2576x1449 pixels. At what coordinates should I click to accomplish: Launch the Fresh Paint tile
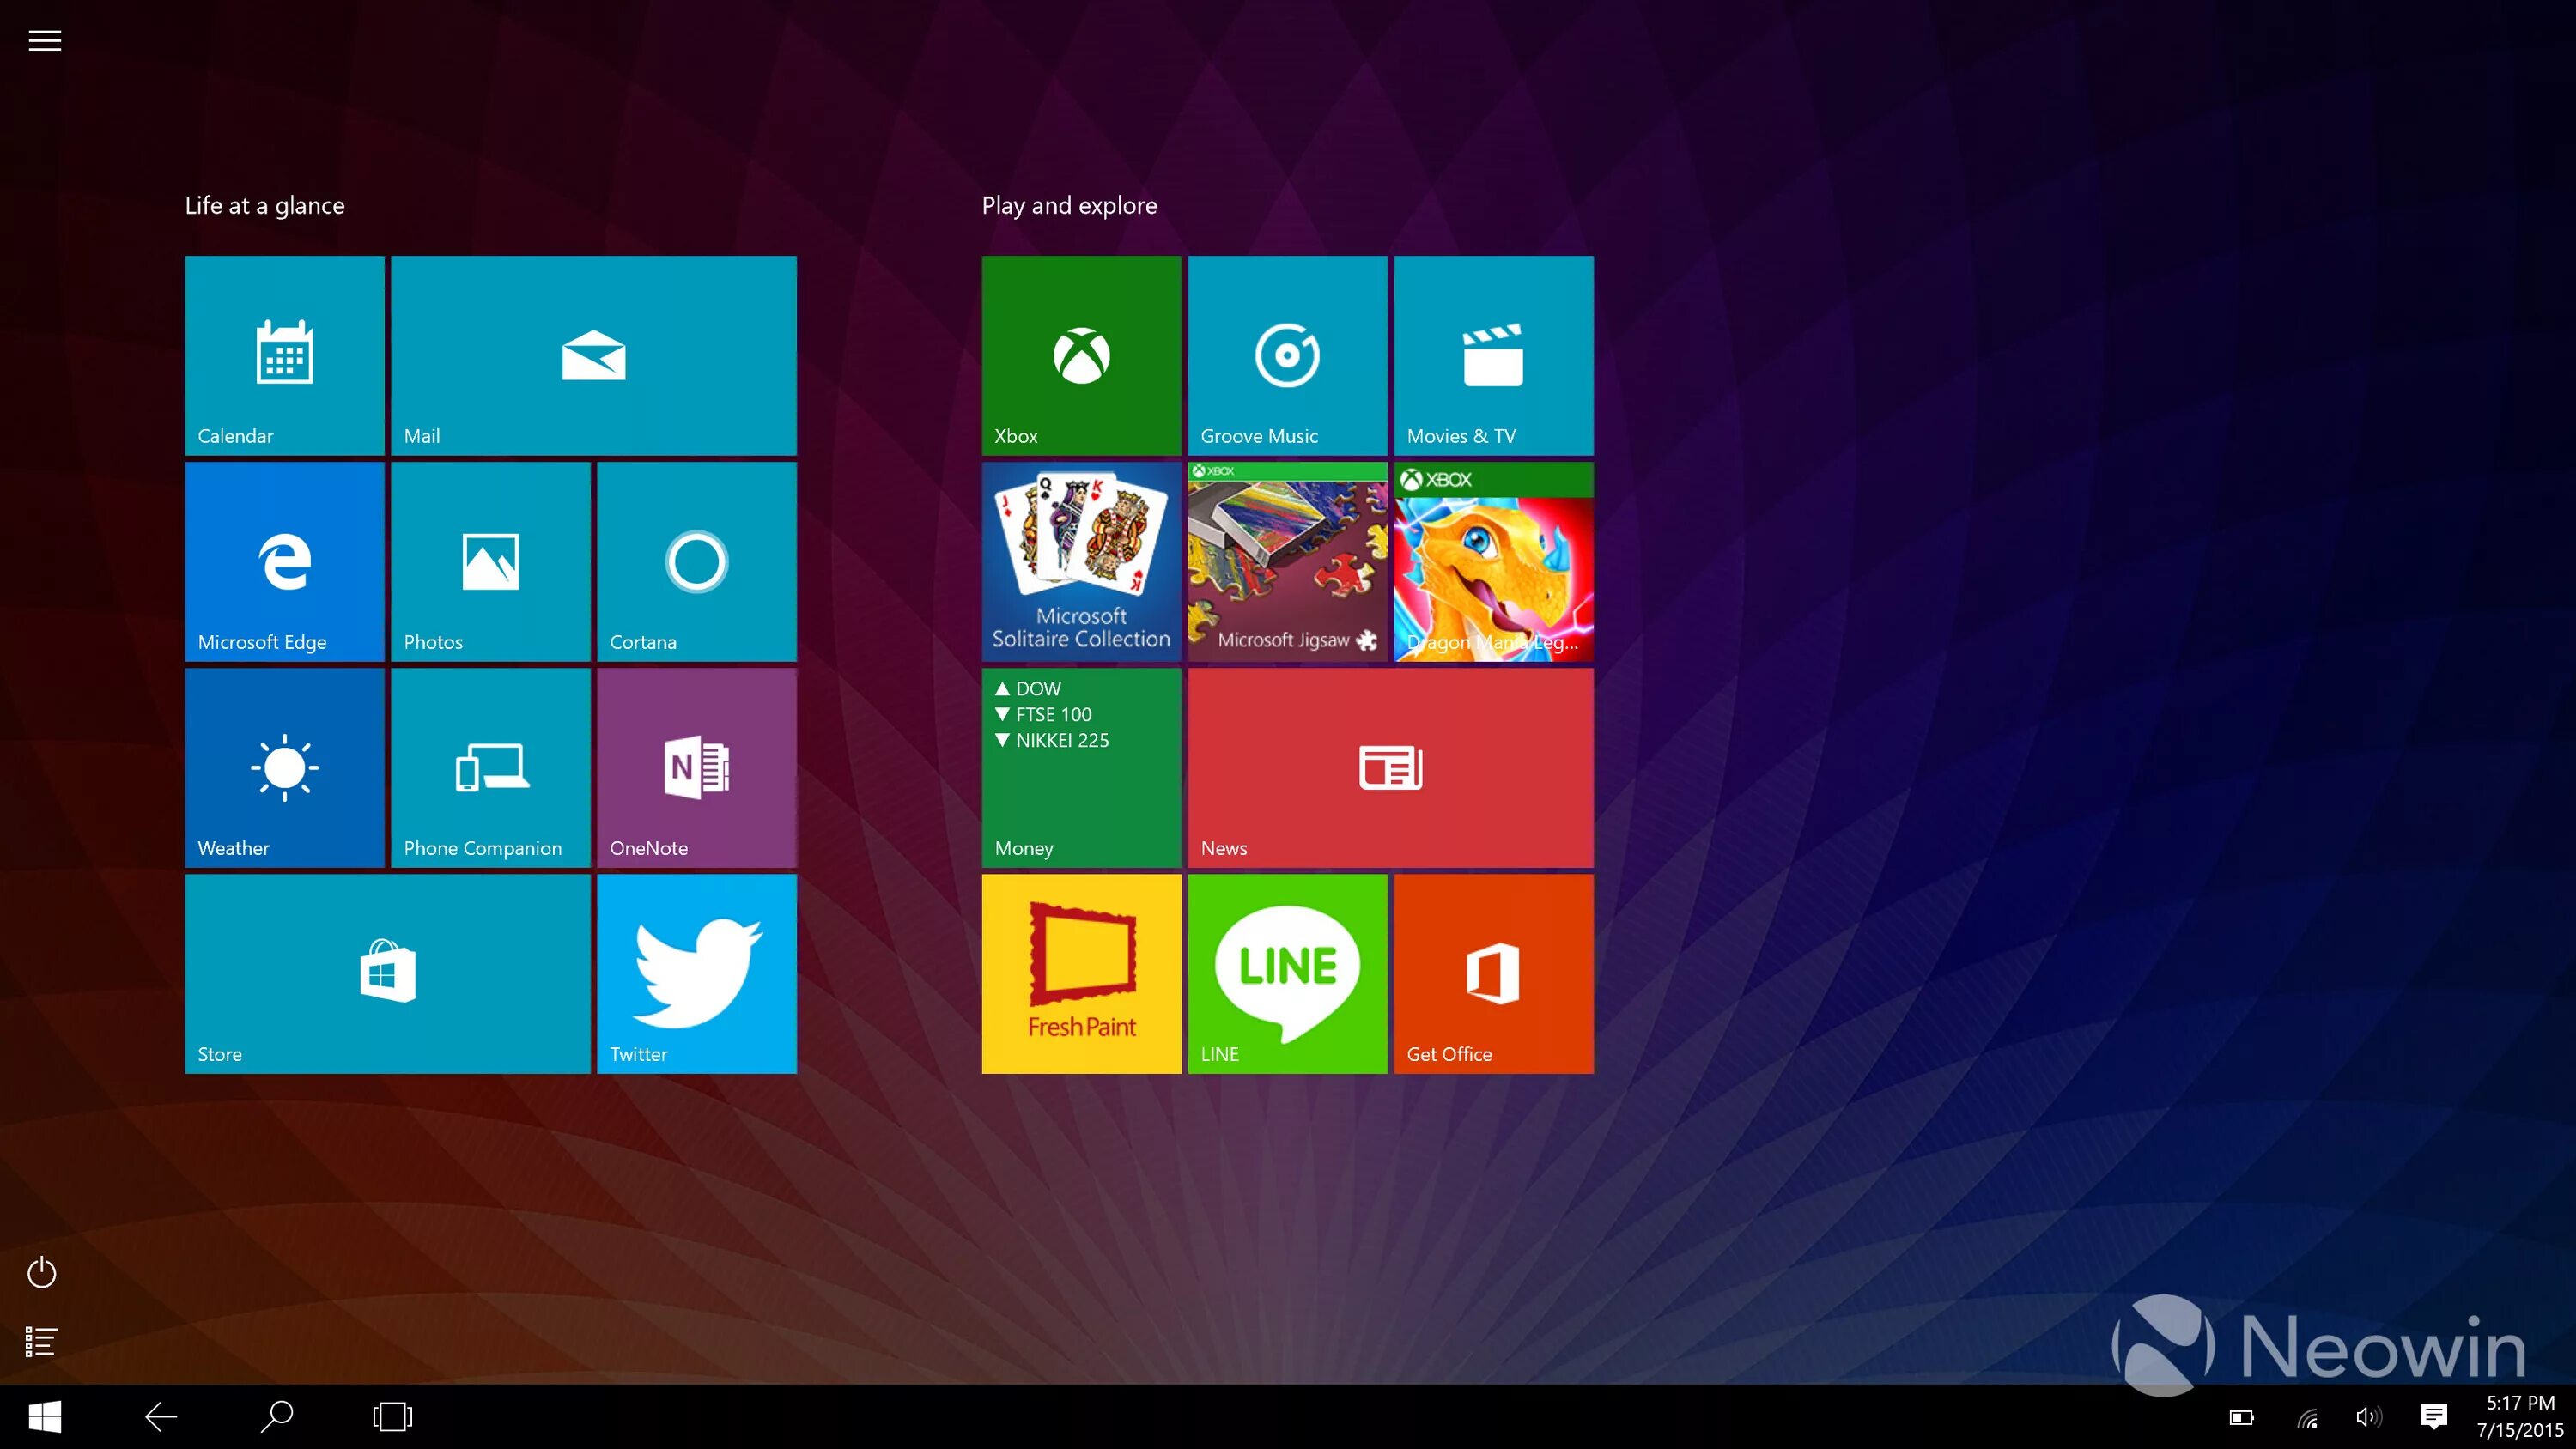tap(1081, 973)
